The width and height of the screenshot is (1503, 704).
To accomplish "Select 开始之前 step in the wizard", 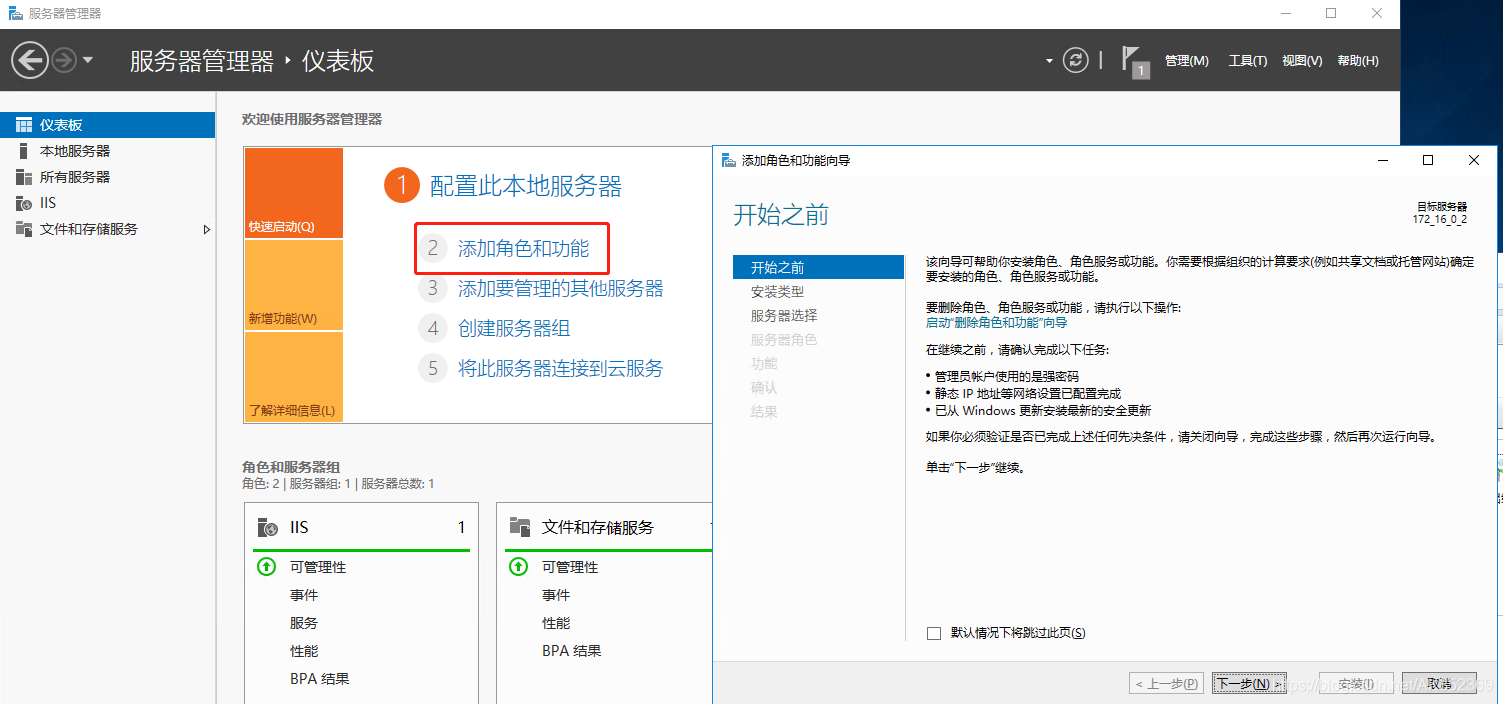I will pyautogui.click(x=818, y=267).
